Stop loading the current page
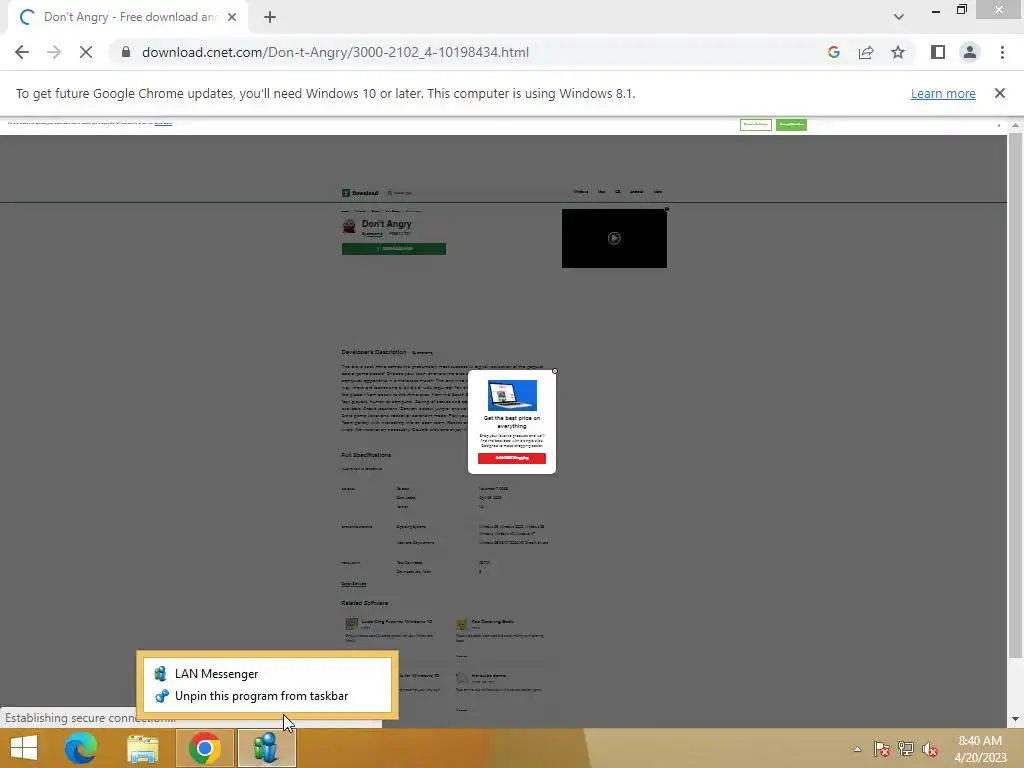The width and height of the screenshot is (1024, 768). (x=86, y=52)
